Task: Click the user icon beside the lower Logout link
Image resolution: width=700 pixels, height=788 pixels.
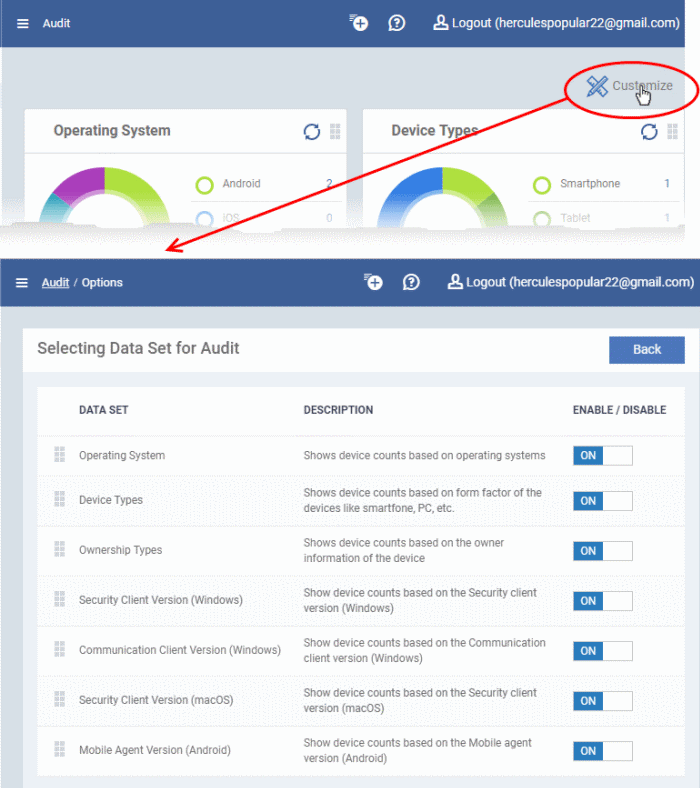Action: click(x=455, y=282)
